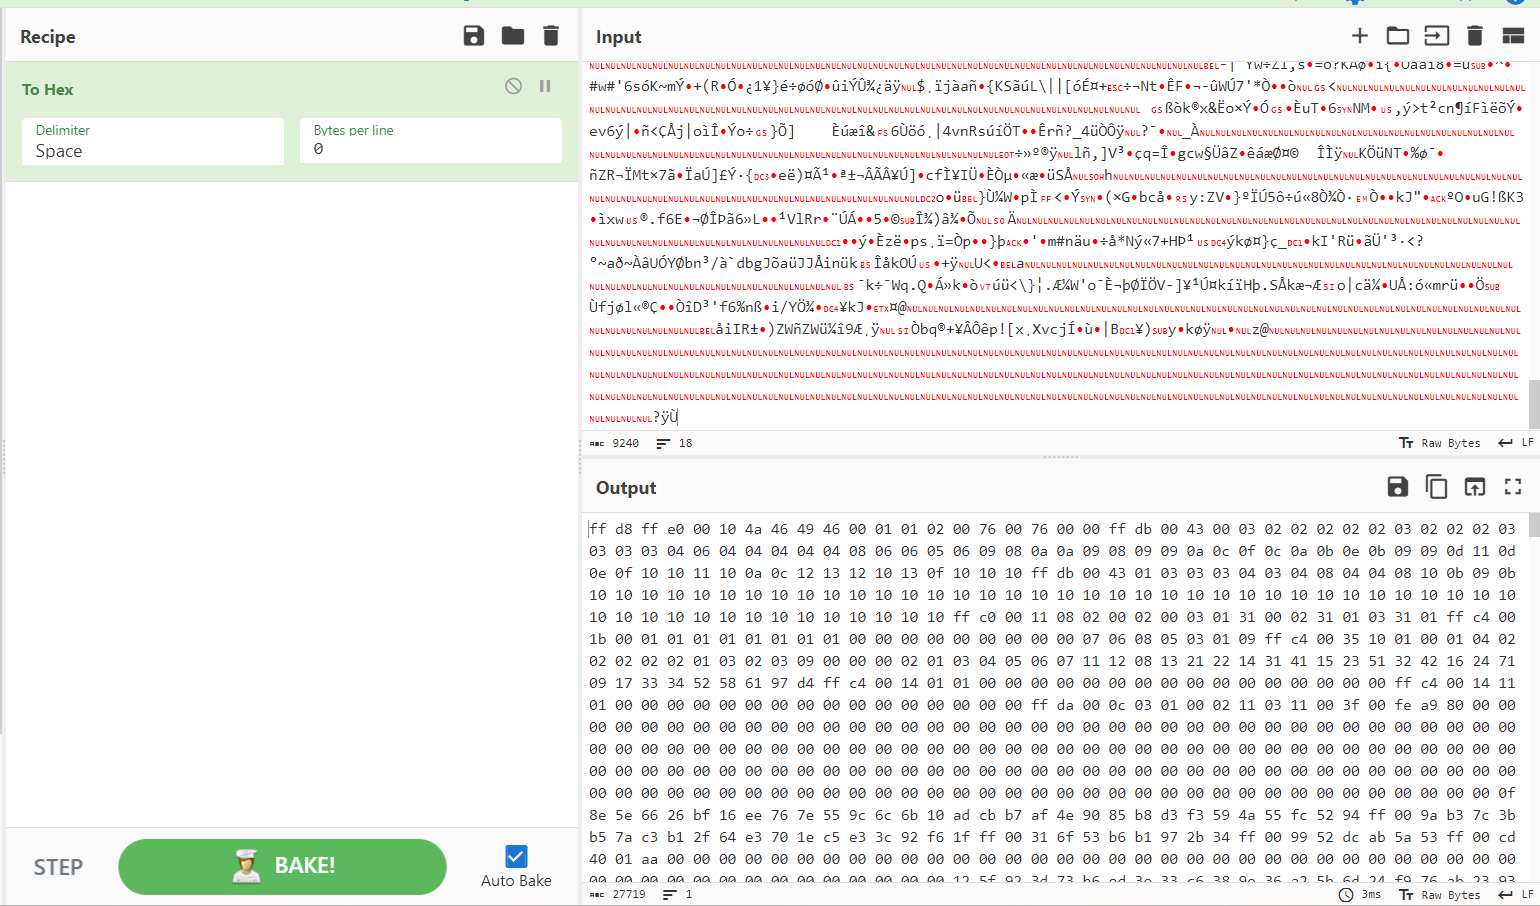The width and height of the screenshot is (1540, 906).
Task: Clear the recipe with trash icon
Action: [x=551, y=36]
